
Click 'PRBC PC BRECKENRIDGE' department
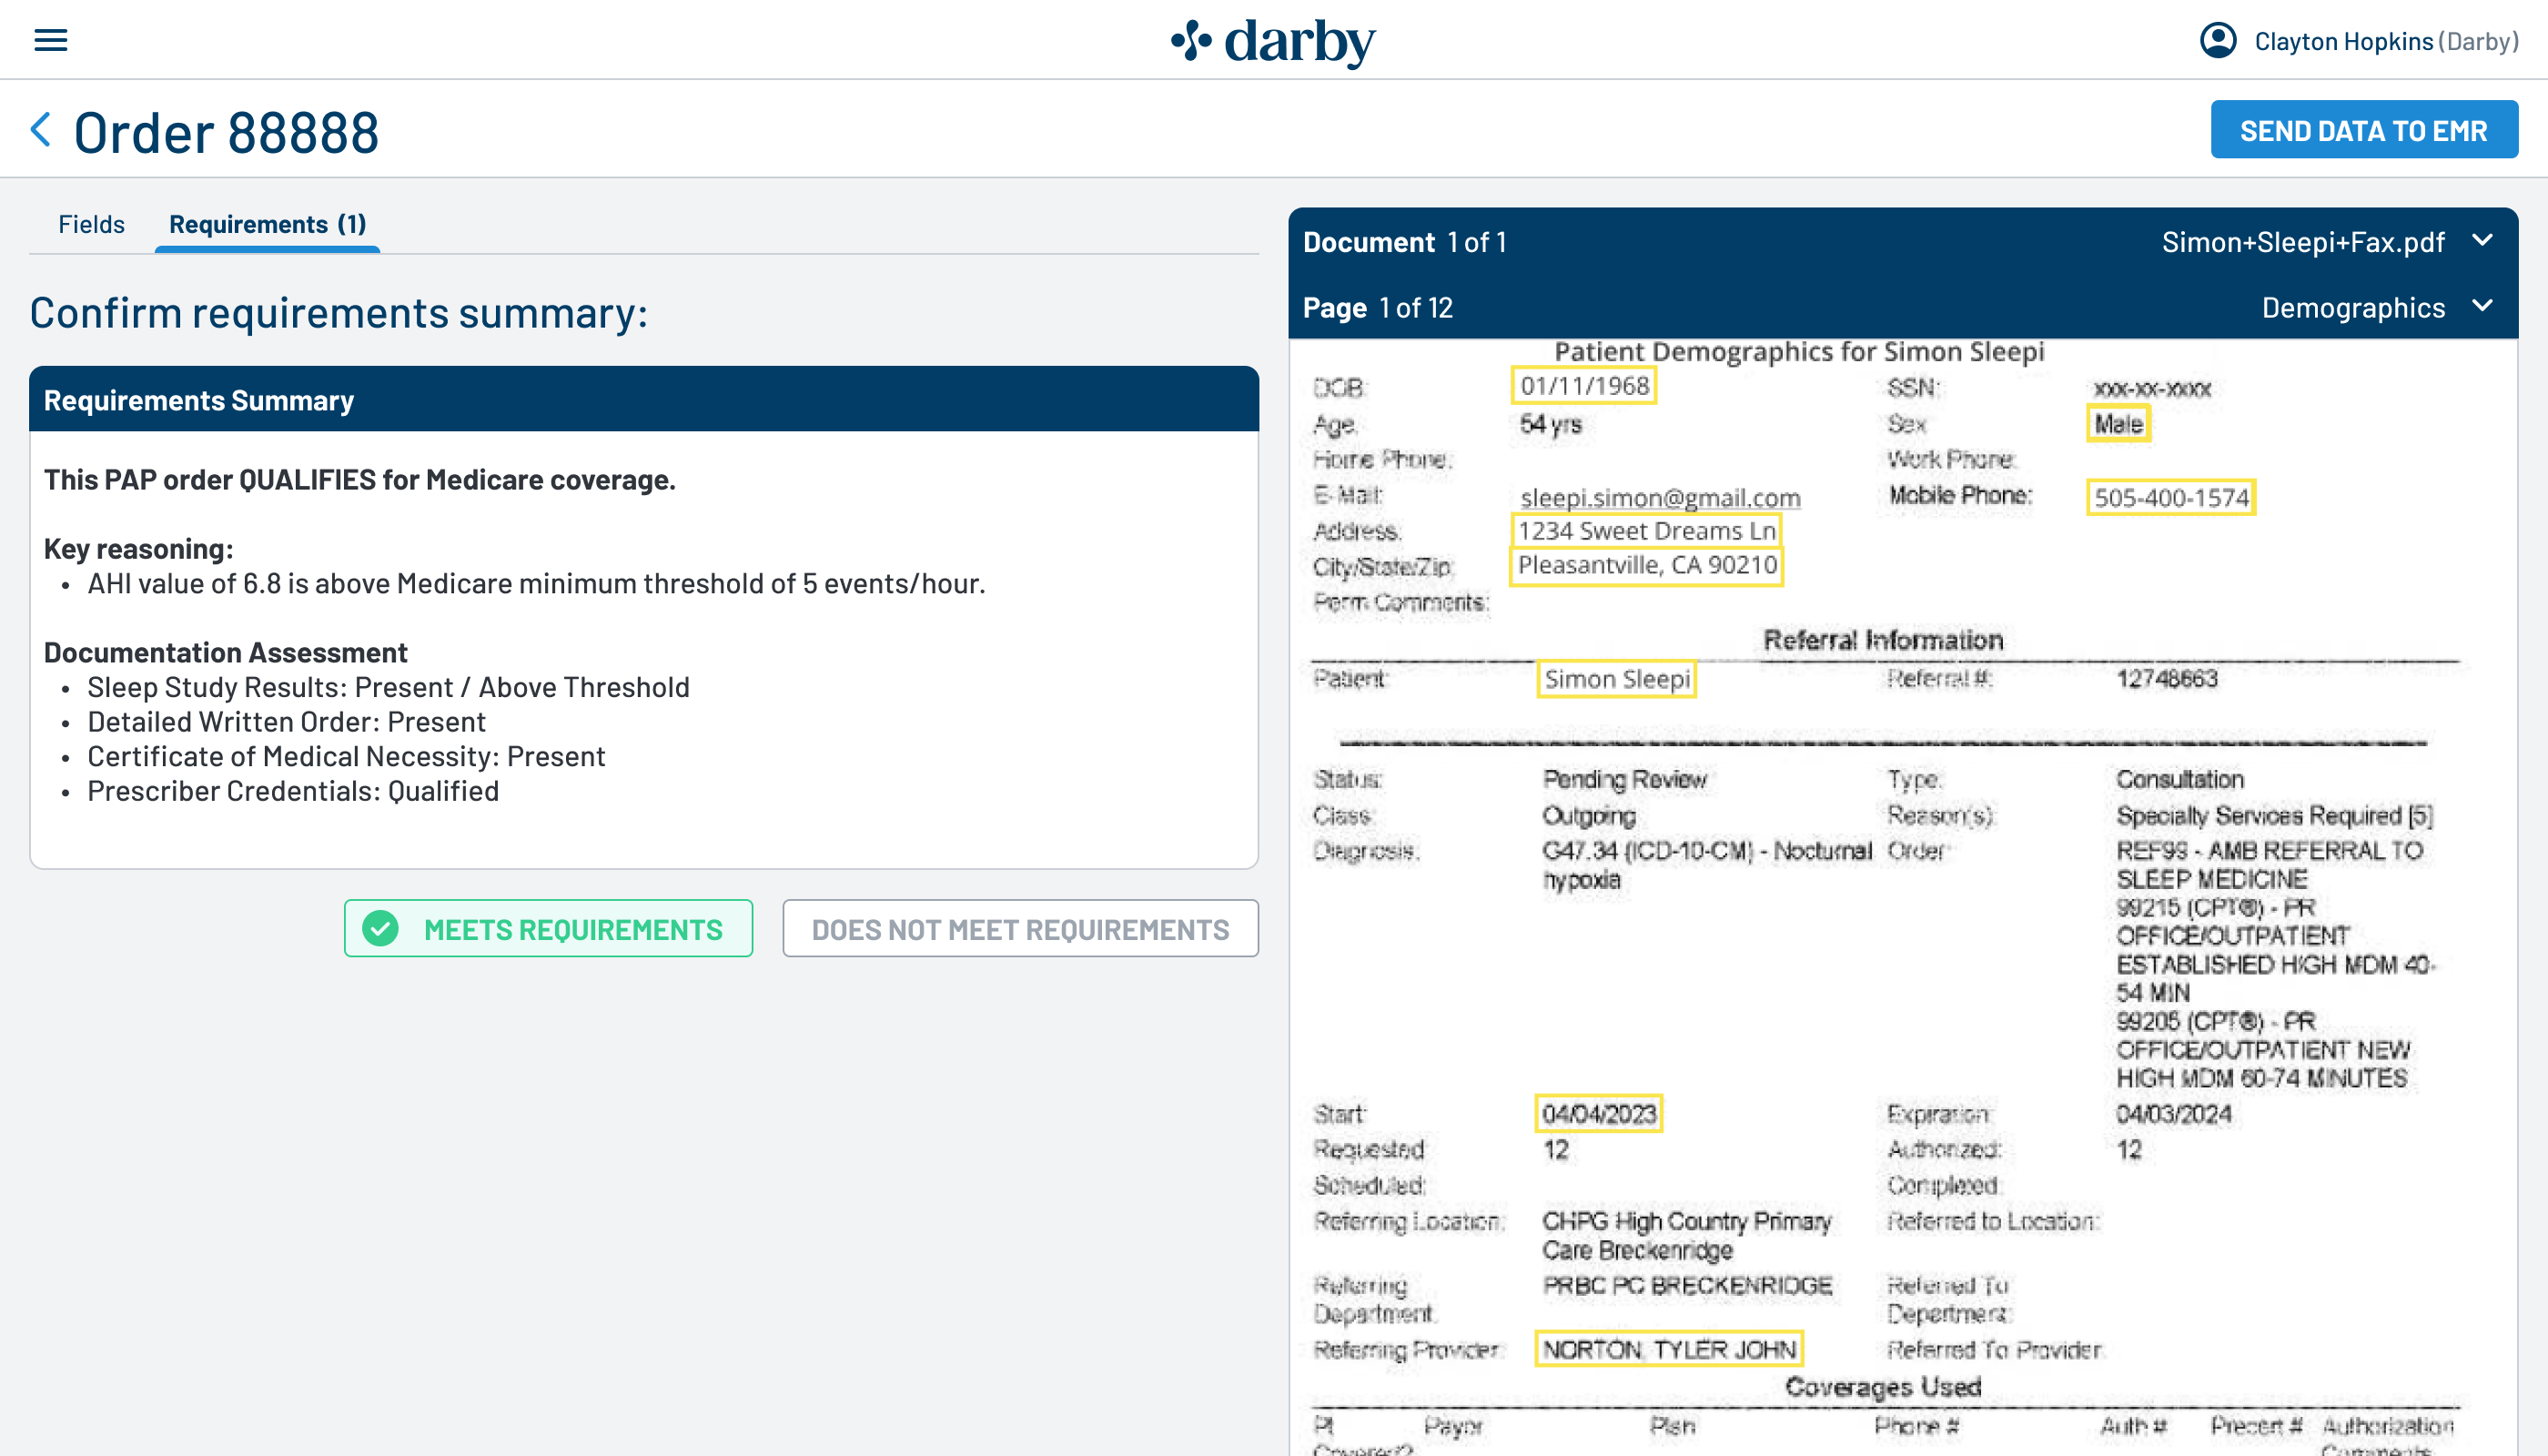1688,1285
